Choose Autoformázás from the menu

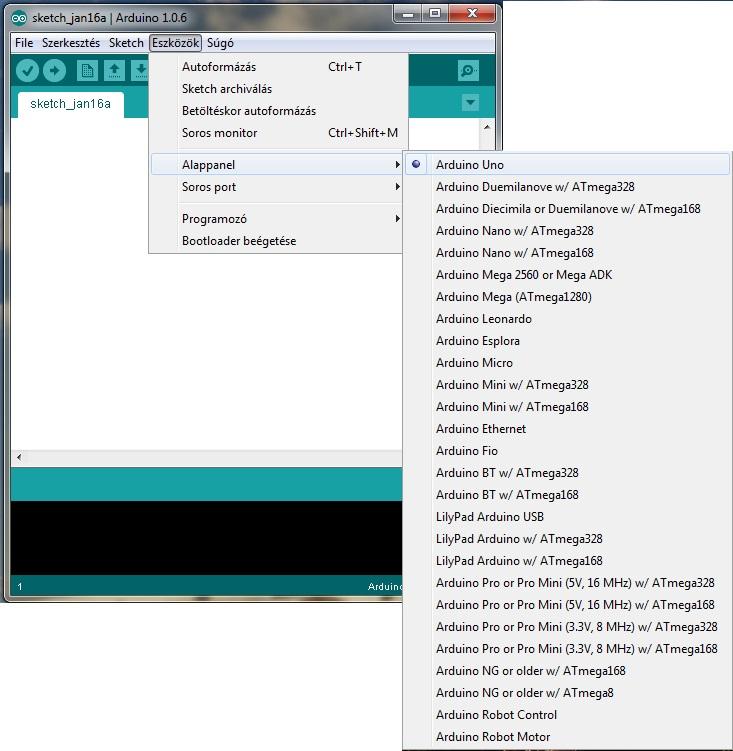[x=277, y=67]
